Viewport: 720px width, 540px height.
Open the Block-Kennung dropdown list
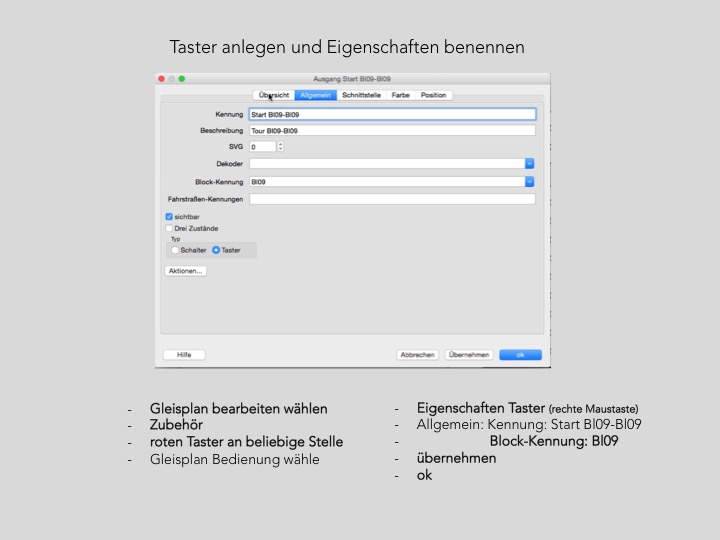pos(529,182)
